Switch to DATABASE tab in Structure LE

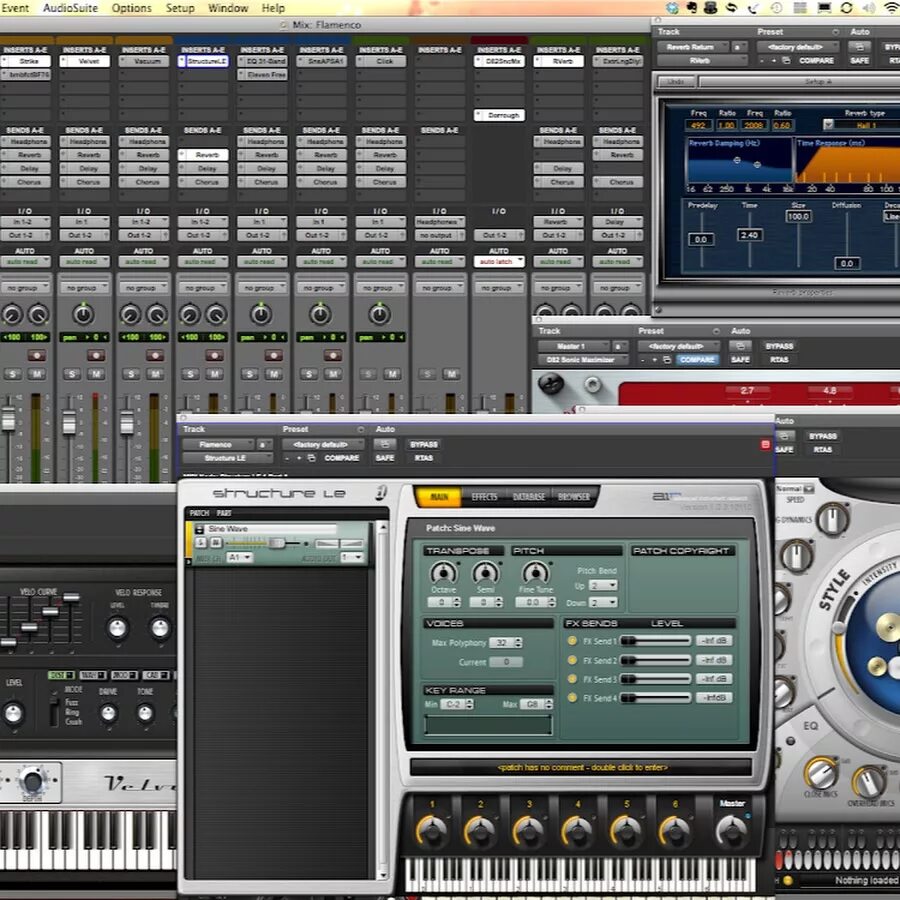point(529,496)
